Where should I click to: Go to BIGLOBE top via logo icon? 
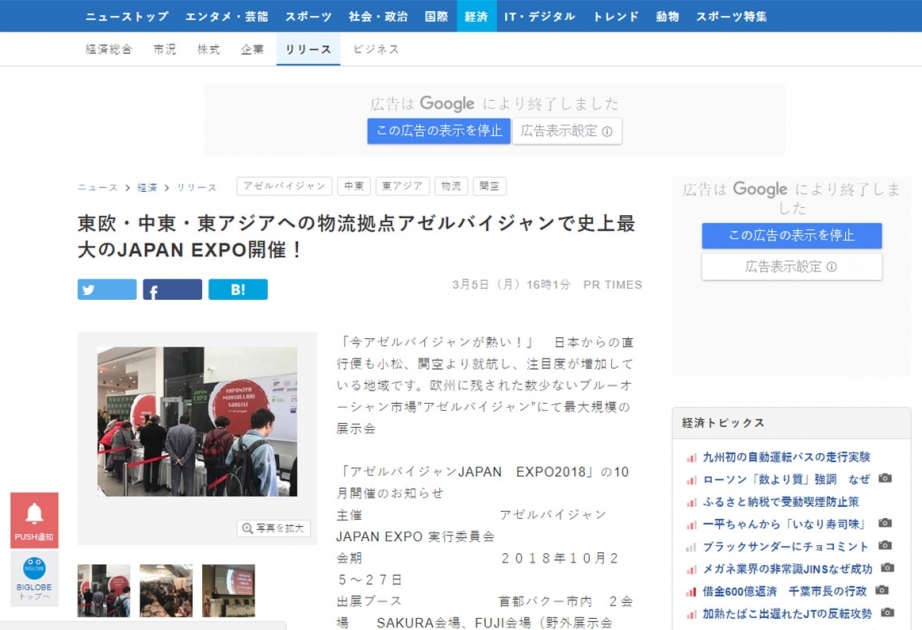pyautogui.click(x=34, y=568)
